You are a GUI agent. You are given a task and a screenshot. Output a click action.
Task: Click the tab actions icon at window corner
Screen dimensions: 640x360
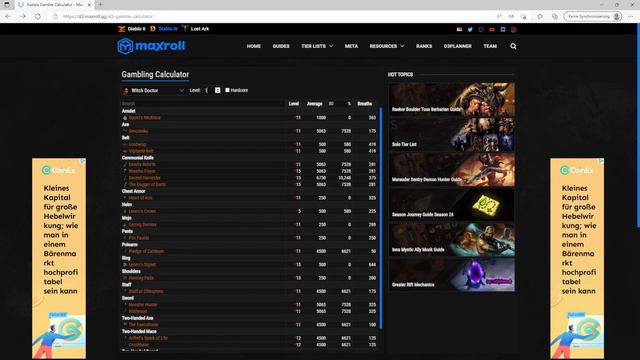point(7,4)
